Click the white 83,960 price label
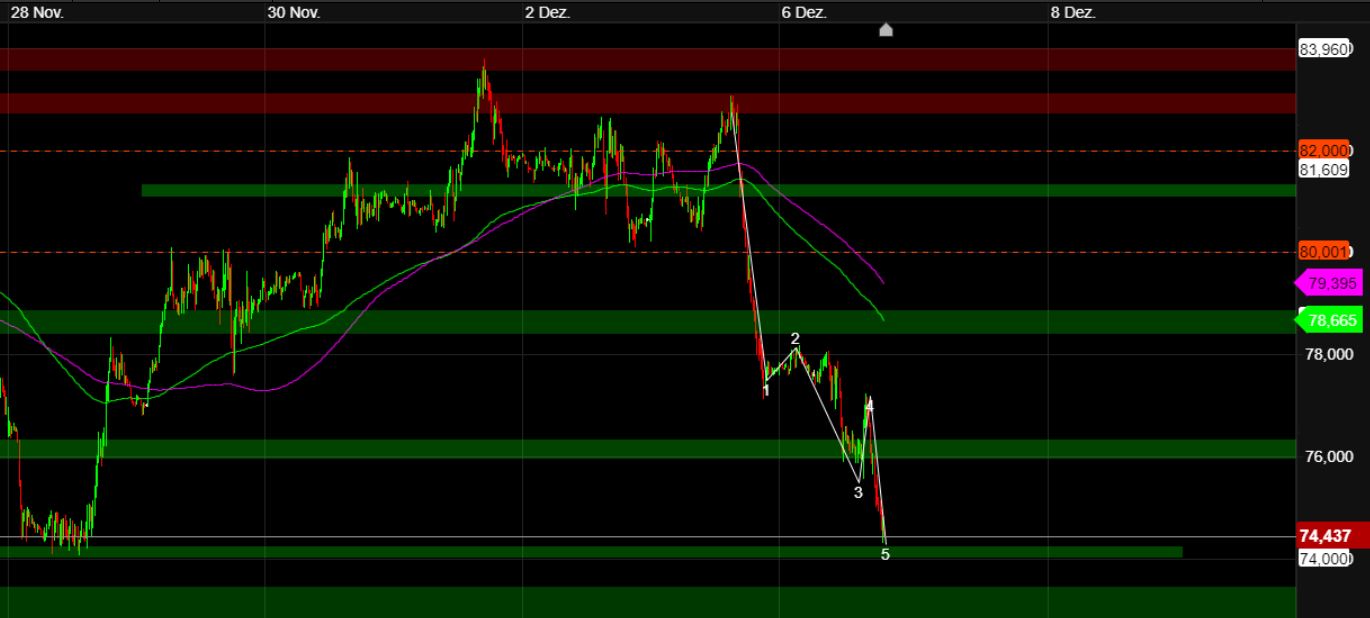 click(1322, 46)
